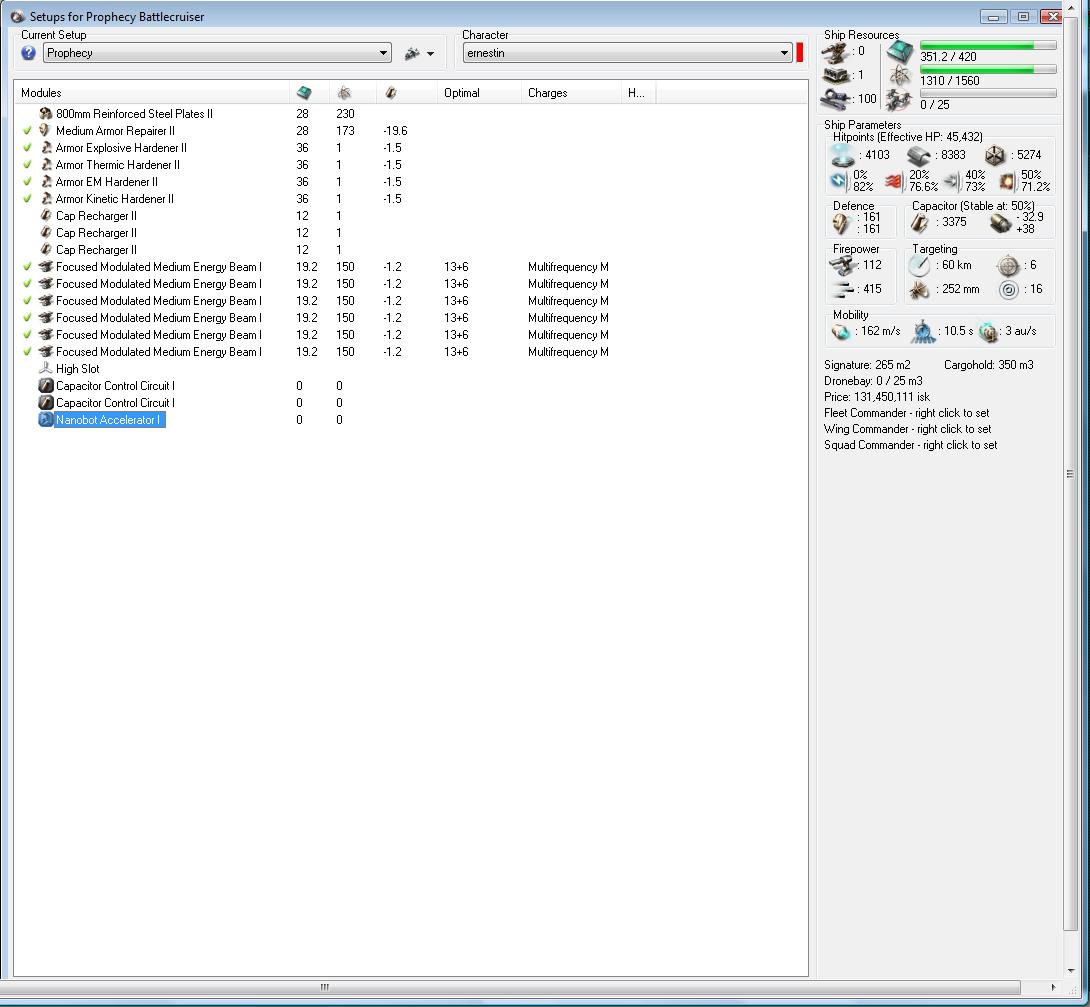1090x1007 pixels.
Task: Sort by the Charges column header
Action: (x=571, y=92)
